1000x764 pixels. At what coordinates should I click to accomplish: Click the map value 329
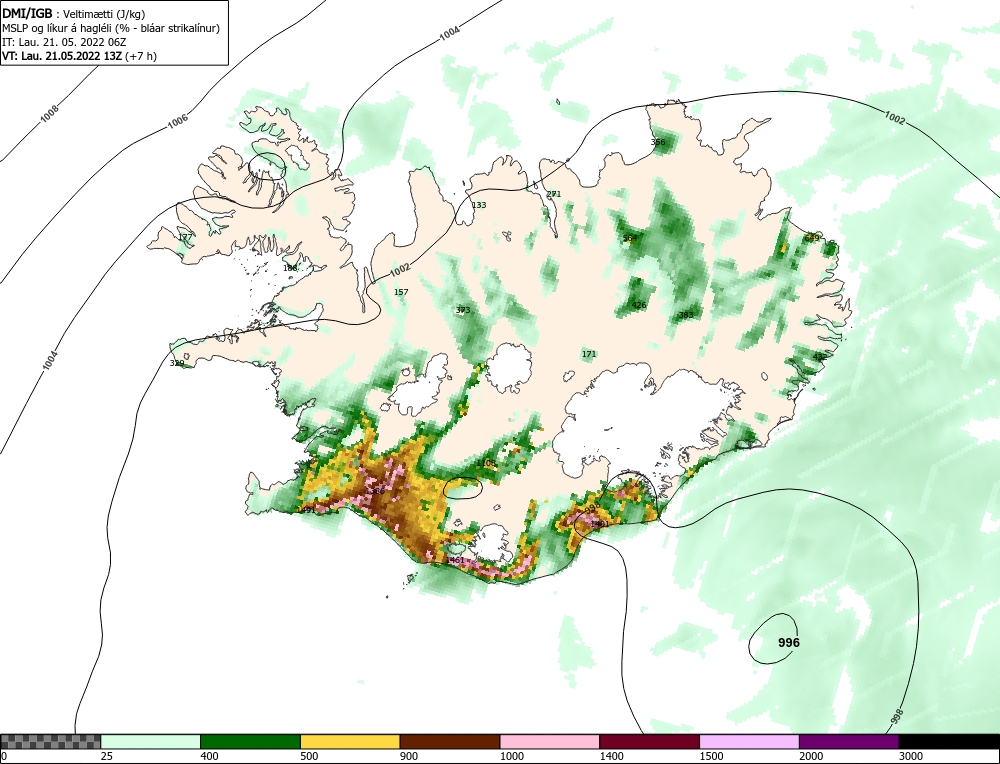click(177, 364)
